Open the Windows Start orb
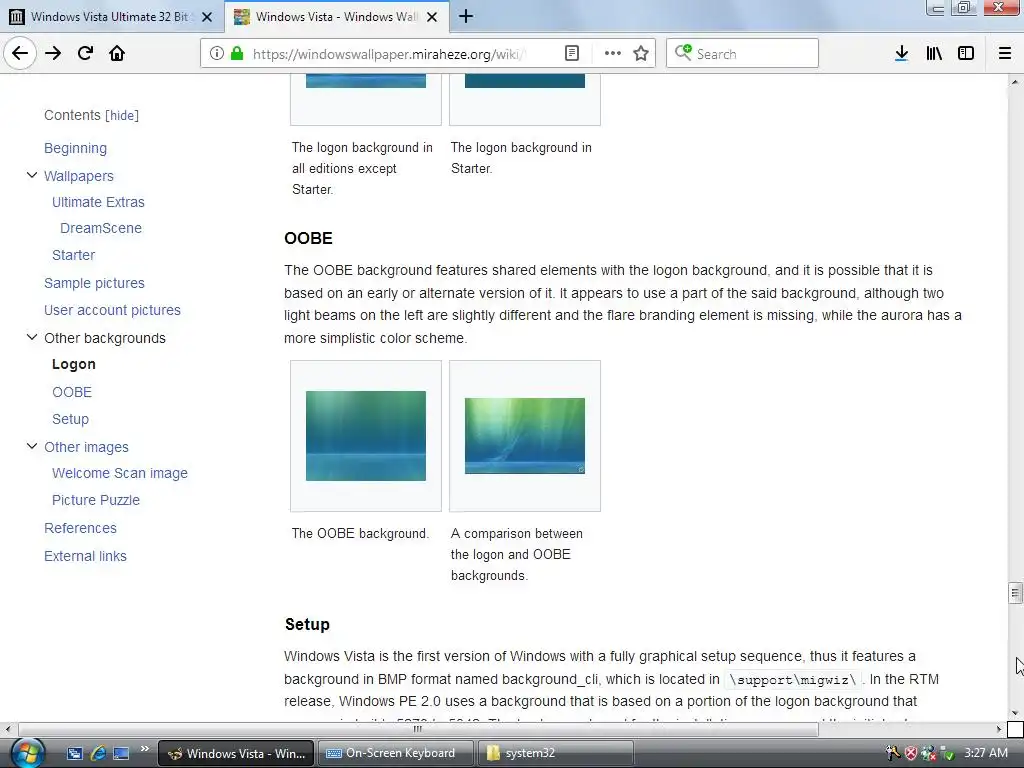The image size is (1024, 768). tap(27, 753)
